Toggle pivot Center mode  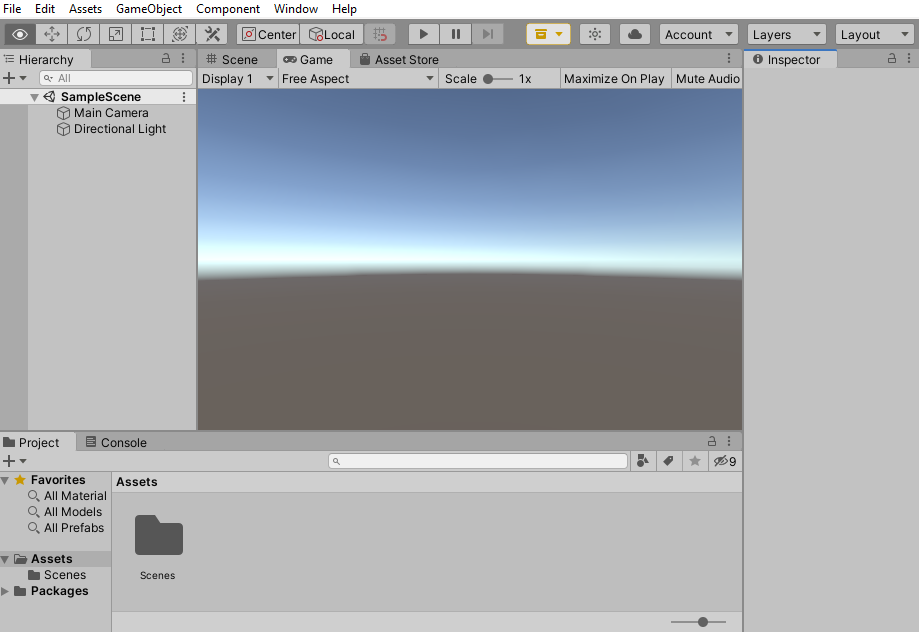click(269, 35)
